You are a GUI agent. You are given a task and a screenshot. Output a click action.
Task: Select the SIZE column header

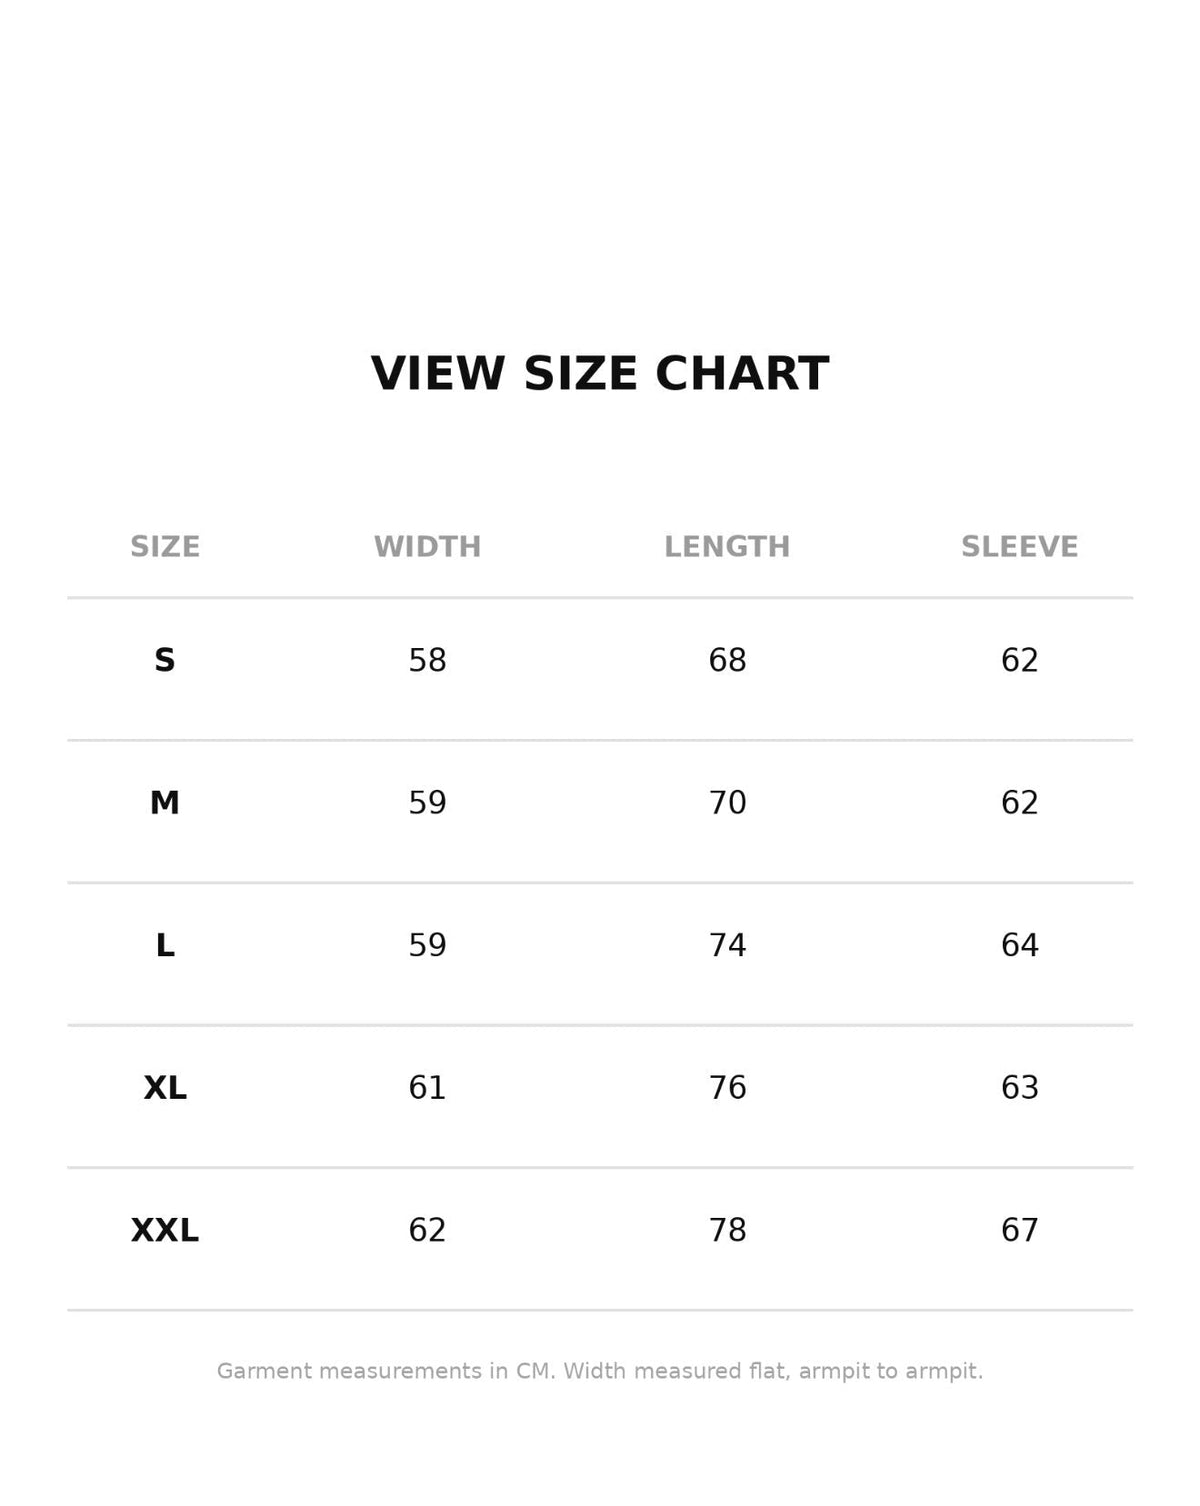pyautogui.click(x=165, y=547)
